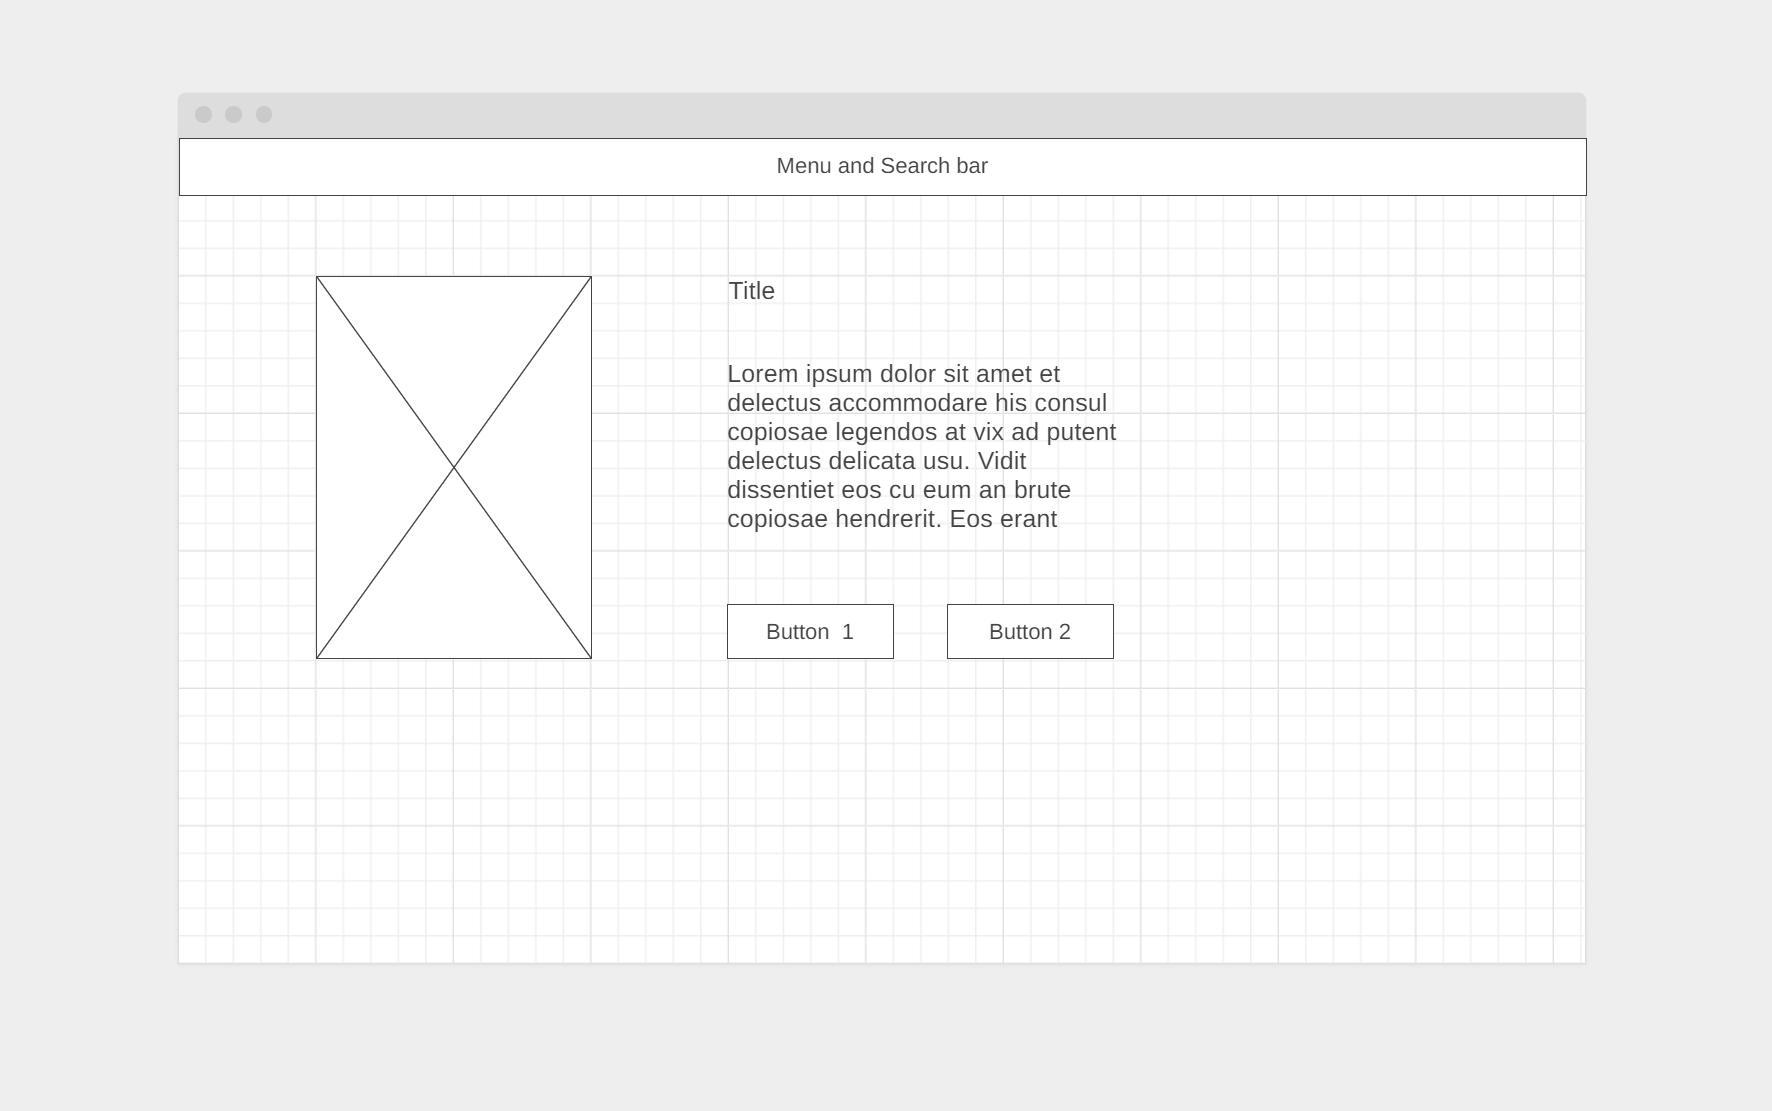Click the Lorem ipsum paragraph text
Viewport: 1772px width, 1111px height.
pyautogui.click(x=922, y=446)
